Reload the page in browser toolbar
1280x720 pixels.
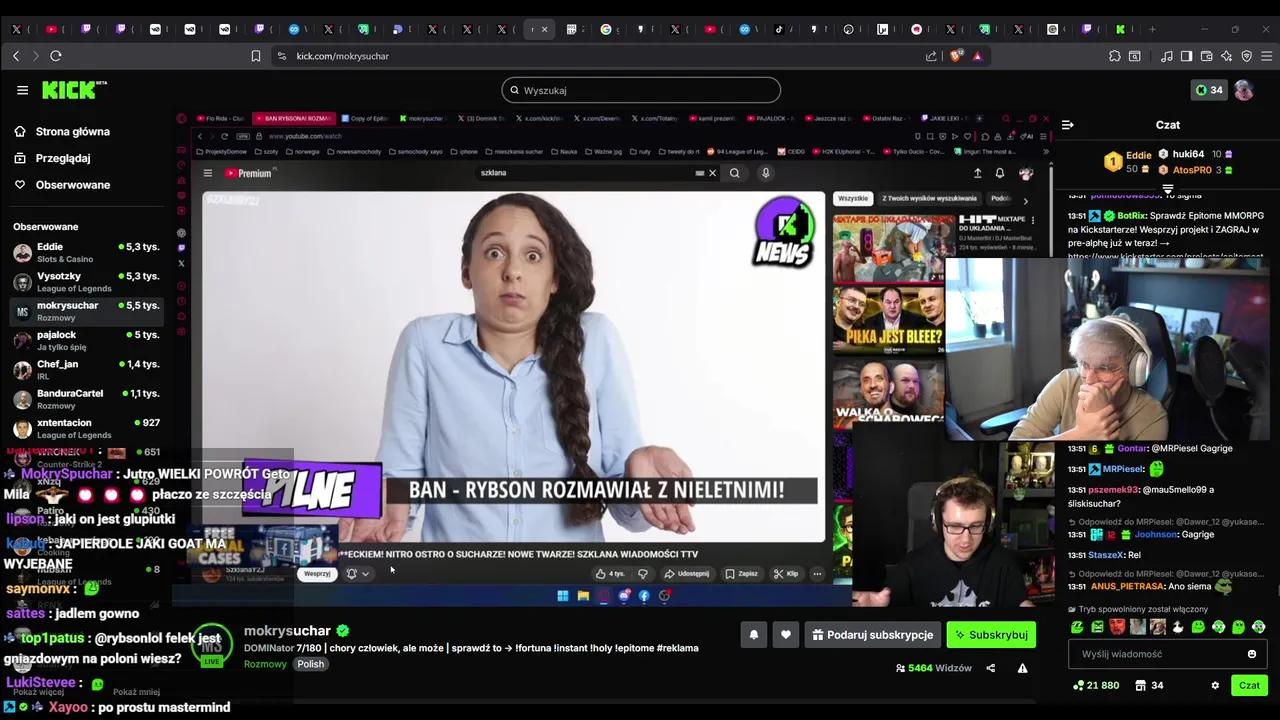56,56
